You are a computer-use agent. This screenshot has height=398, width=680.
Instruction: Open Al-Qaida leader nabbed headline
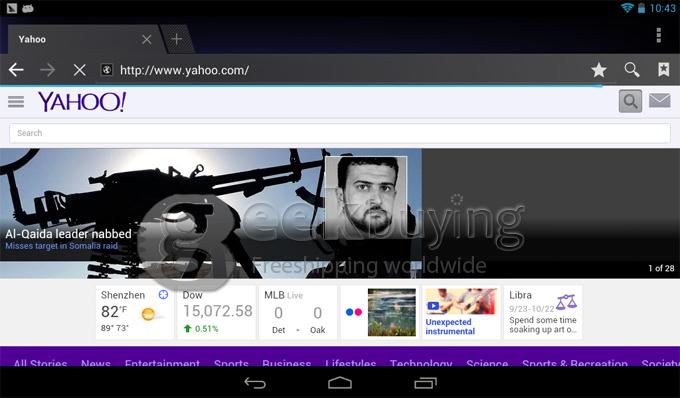coord(68,234)
